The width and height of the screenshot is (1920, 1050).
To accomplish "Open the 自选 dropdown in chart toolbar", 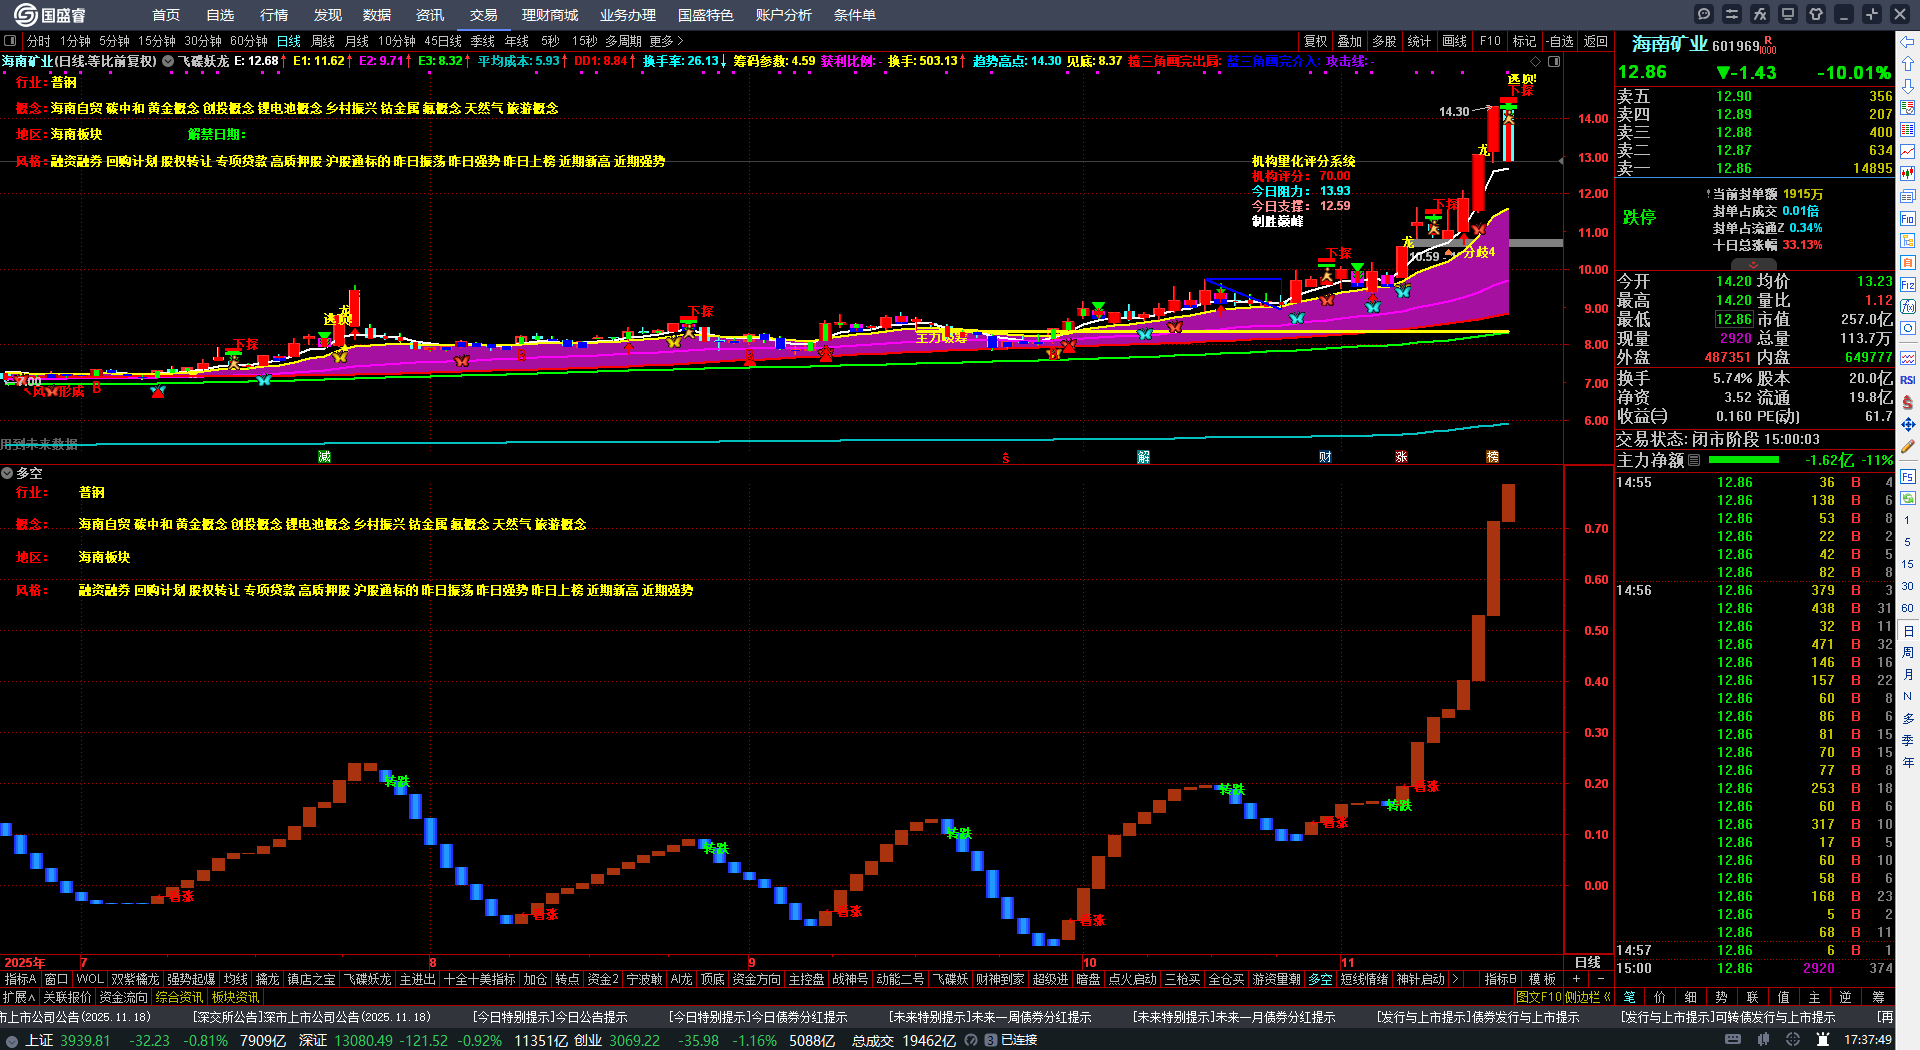I will click(x=1560, y=41).
